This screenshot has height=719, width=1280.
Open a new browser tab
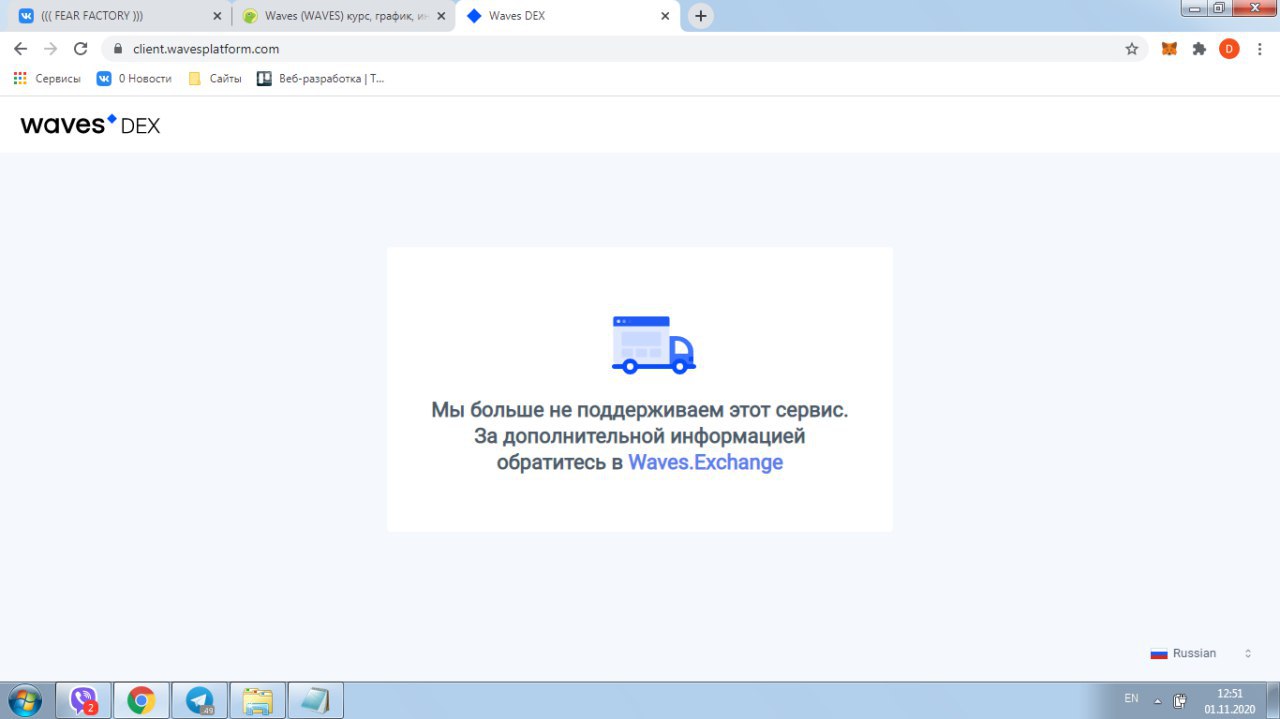tap(701, 16)
